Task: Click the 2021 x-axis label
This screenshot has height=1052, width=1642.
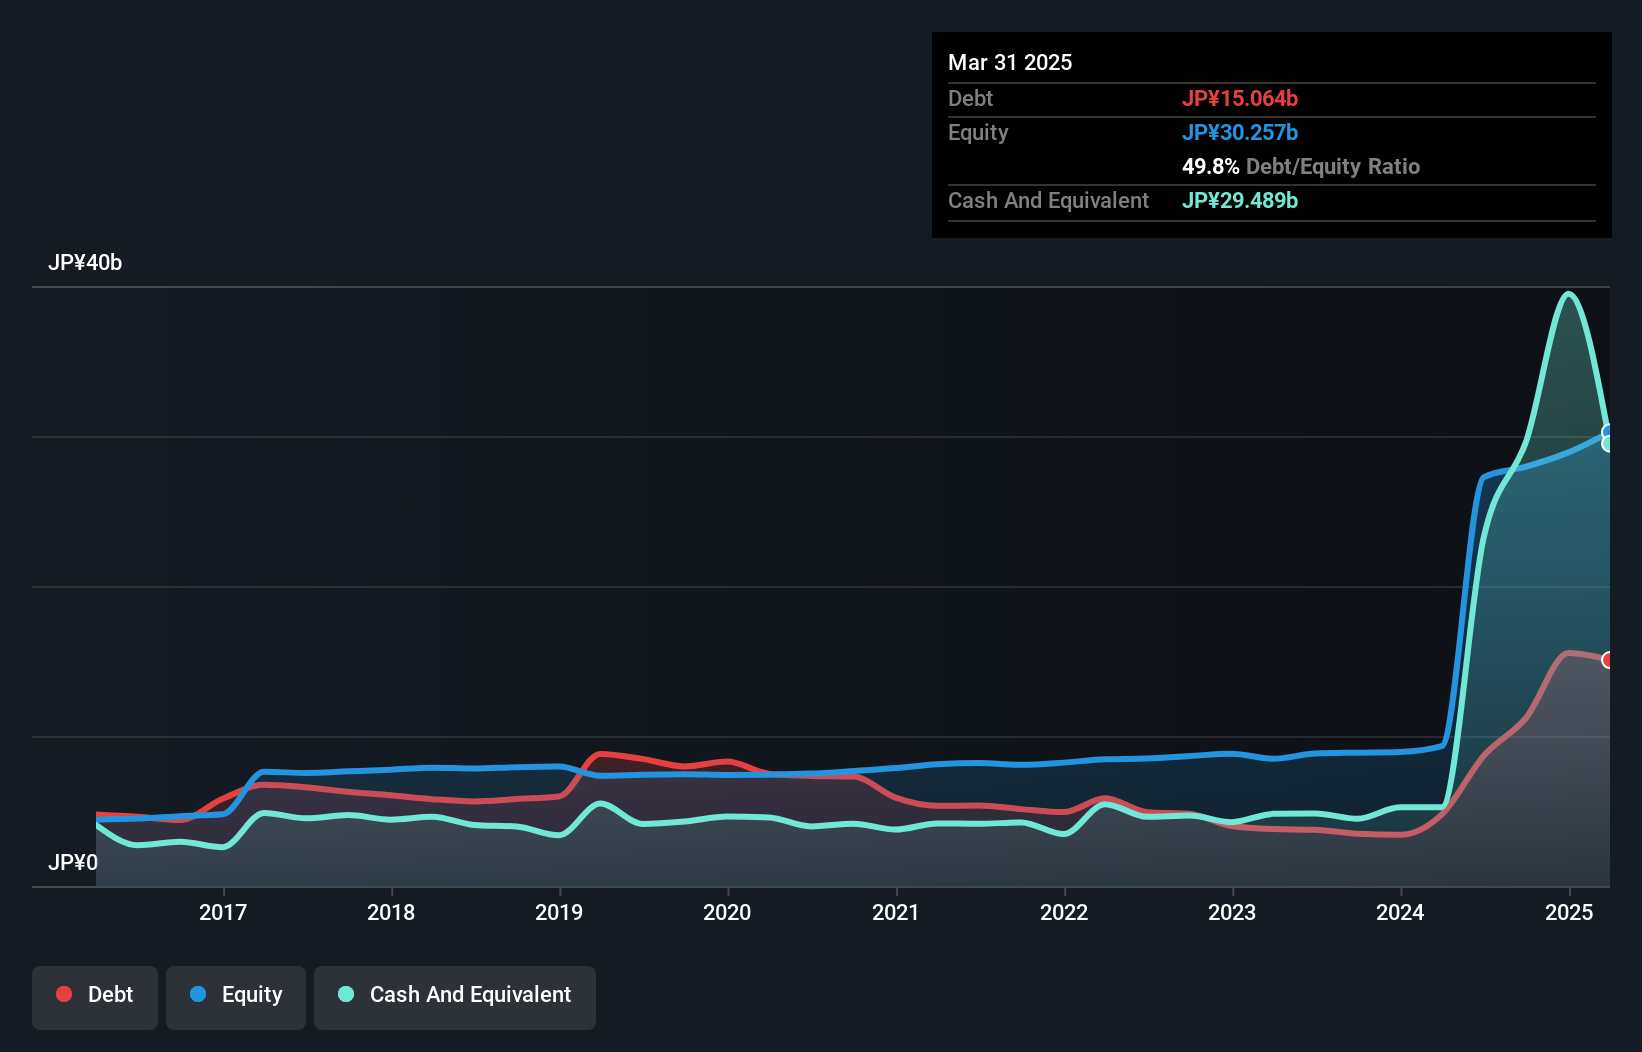Action: [896, 912]
